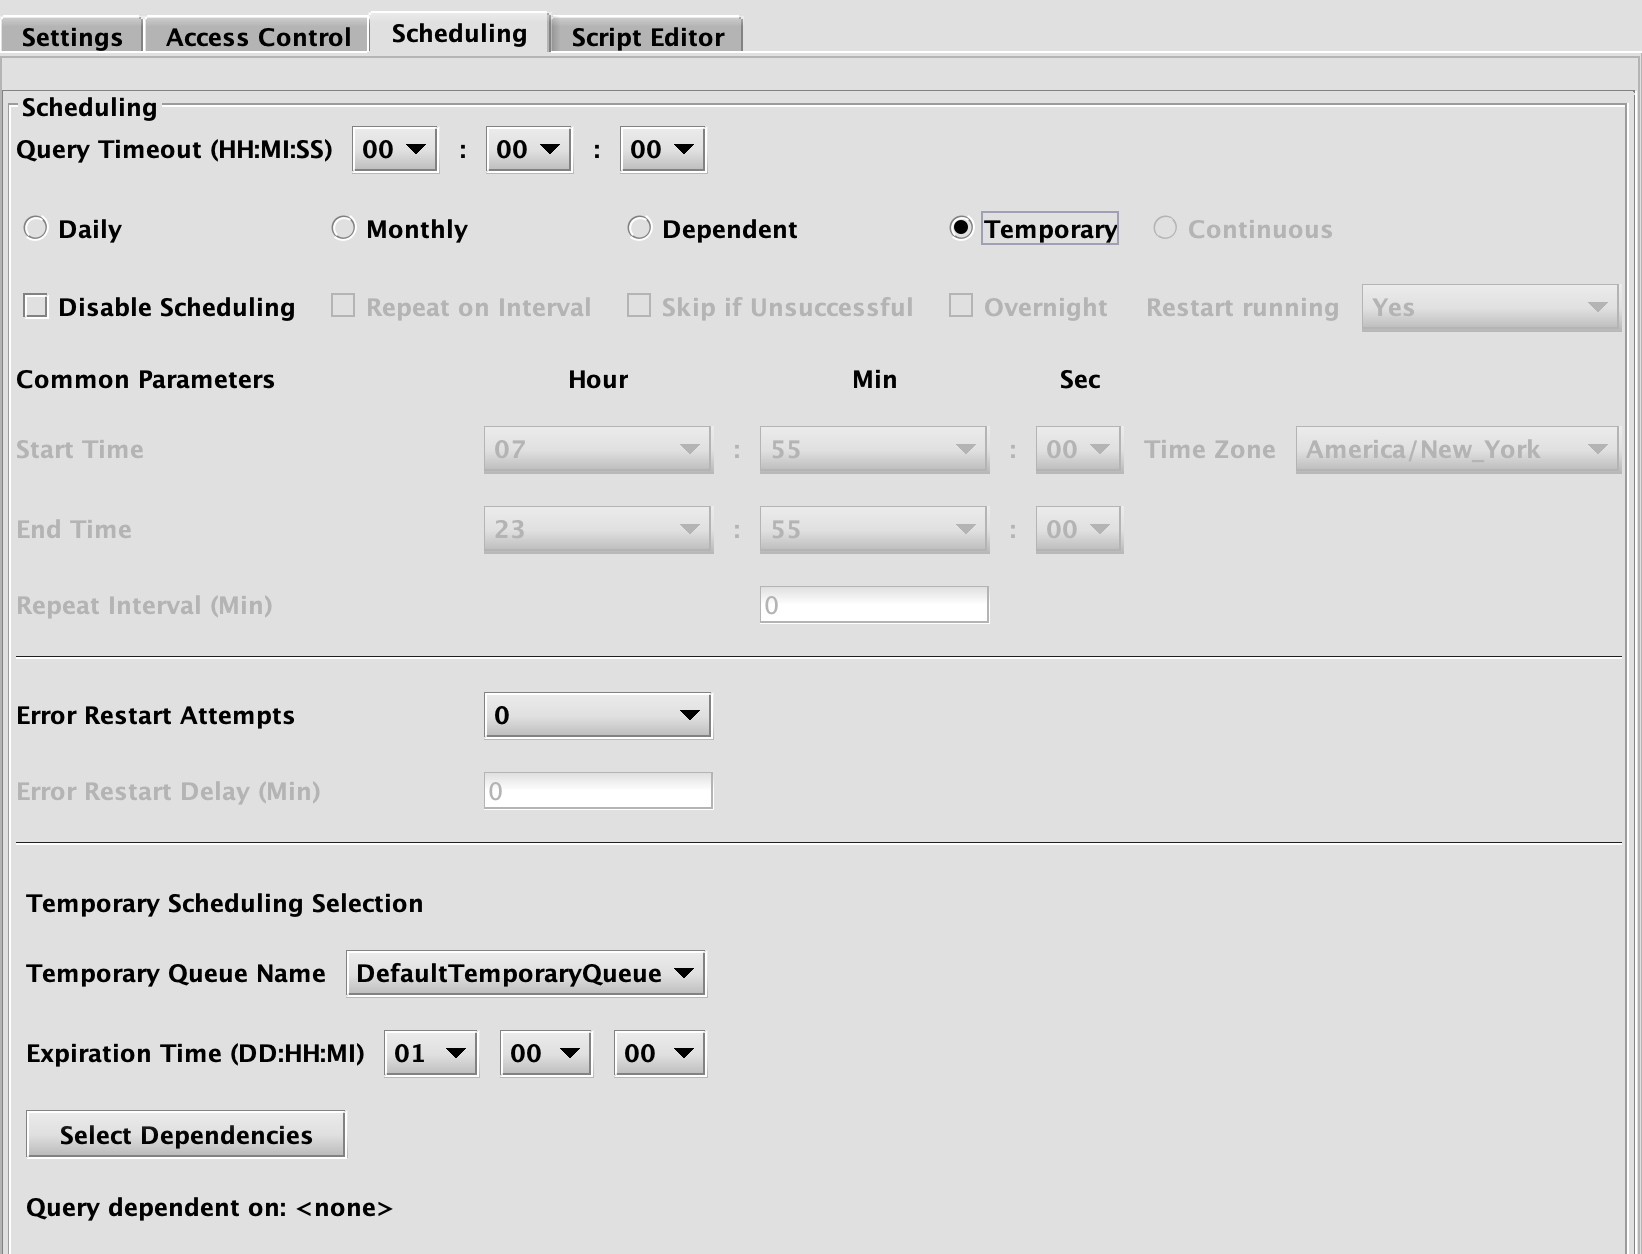This screenshot has height=1254, width=1642.
Task: Open the Script Editor tab
Action: [647, 36]
